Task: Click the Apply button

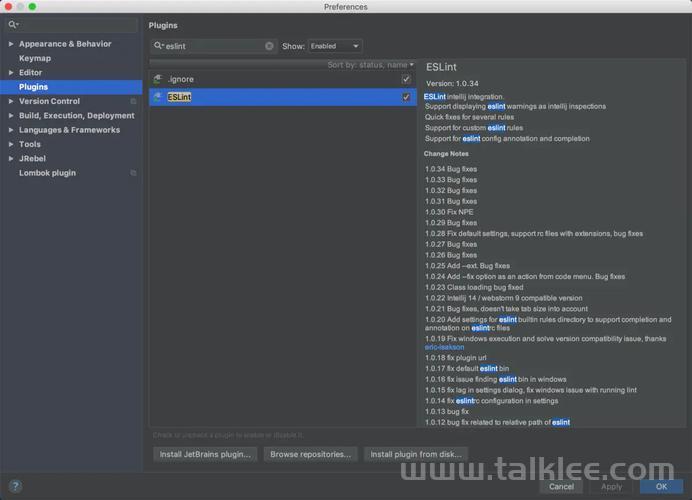Action: pos(611,486)
